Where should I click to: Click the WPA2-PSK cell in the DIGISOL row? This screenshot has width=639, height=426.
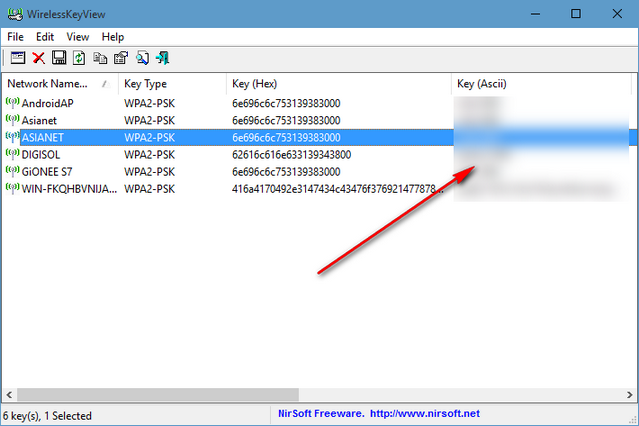point(150,155)
